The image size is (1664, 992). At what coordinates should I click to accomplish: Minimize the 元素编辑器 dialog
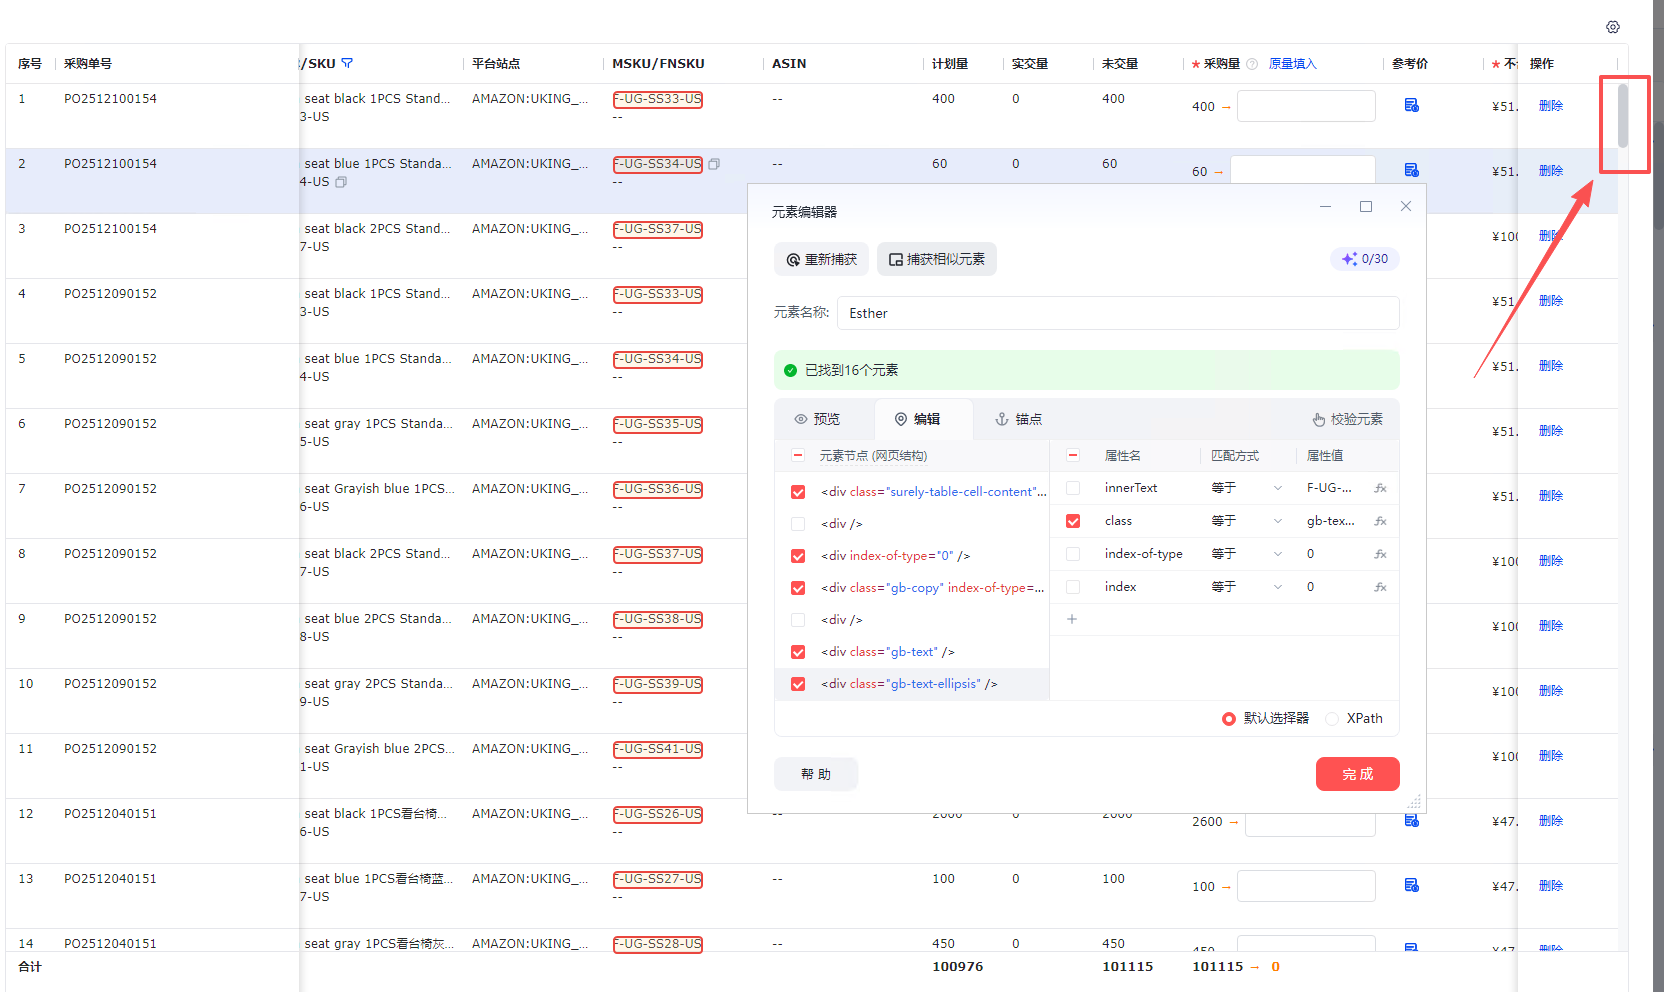[1325, 206]
